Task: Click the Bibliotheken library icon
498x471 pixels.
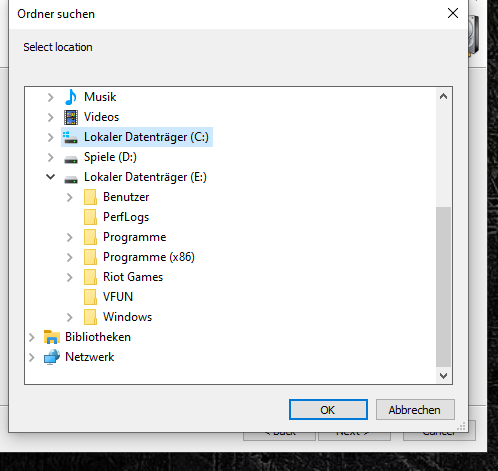Action: 52,337
